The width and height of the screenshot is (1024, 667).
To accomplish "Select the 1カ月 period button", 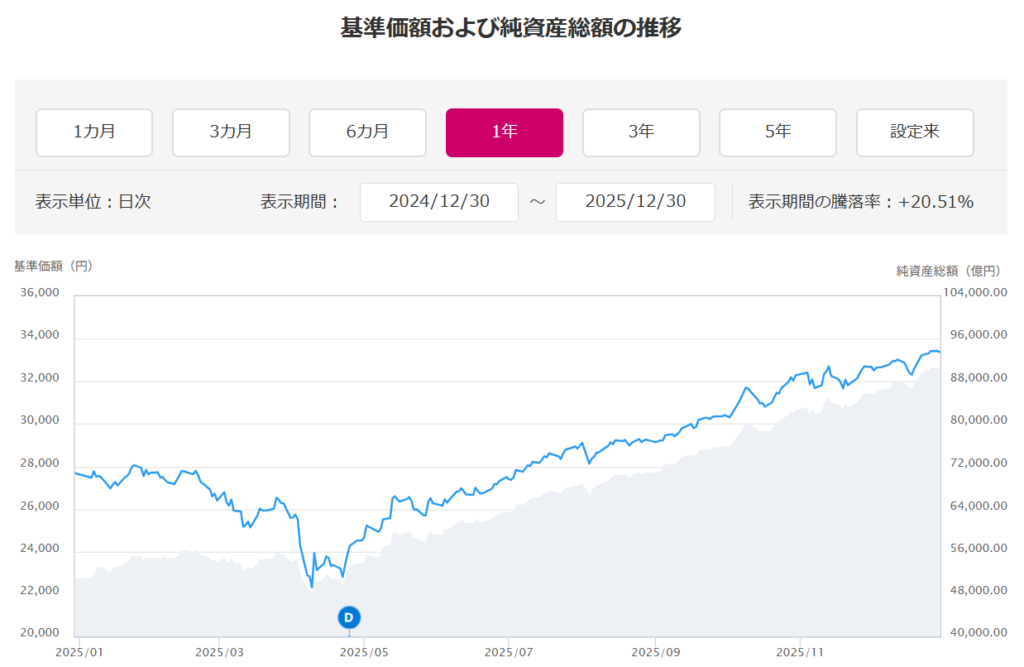I will [94, 132].
